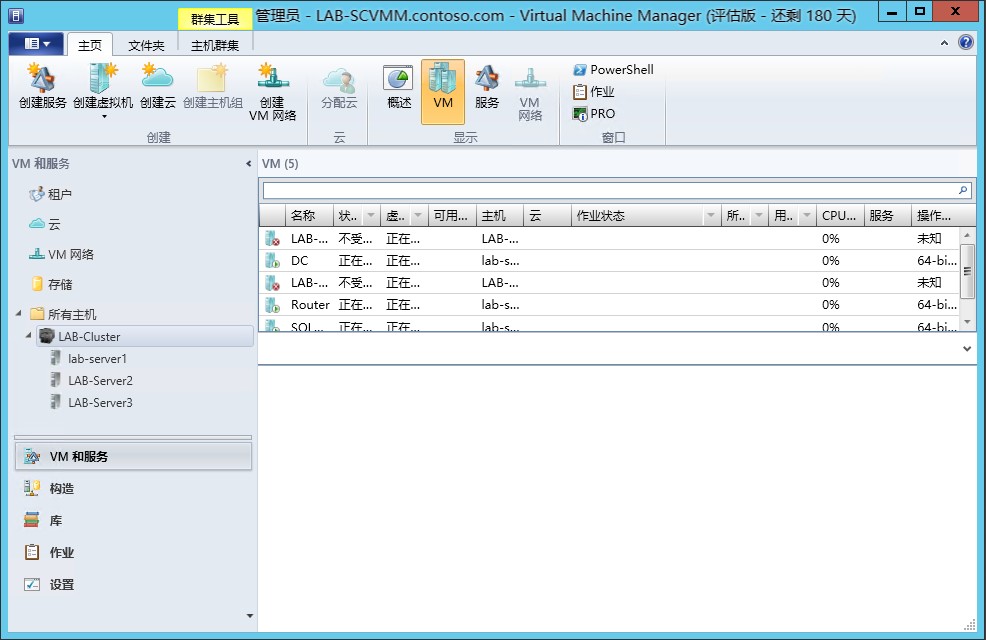Sort by the 可用性 column header
Screen dimensions: 986x640
pyautogui.click(x=452, y=216)
